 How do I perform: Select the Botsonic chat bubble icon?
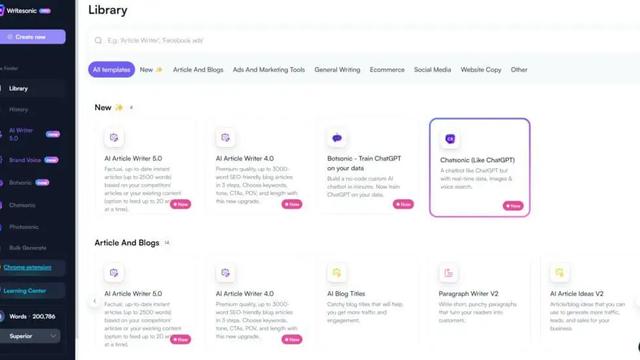coord(337,138)
